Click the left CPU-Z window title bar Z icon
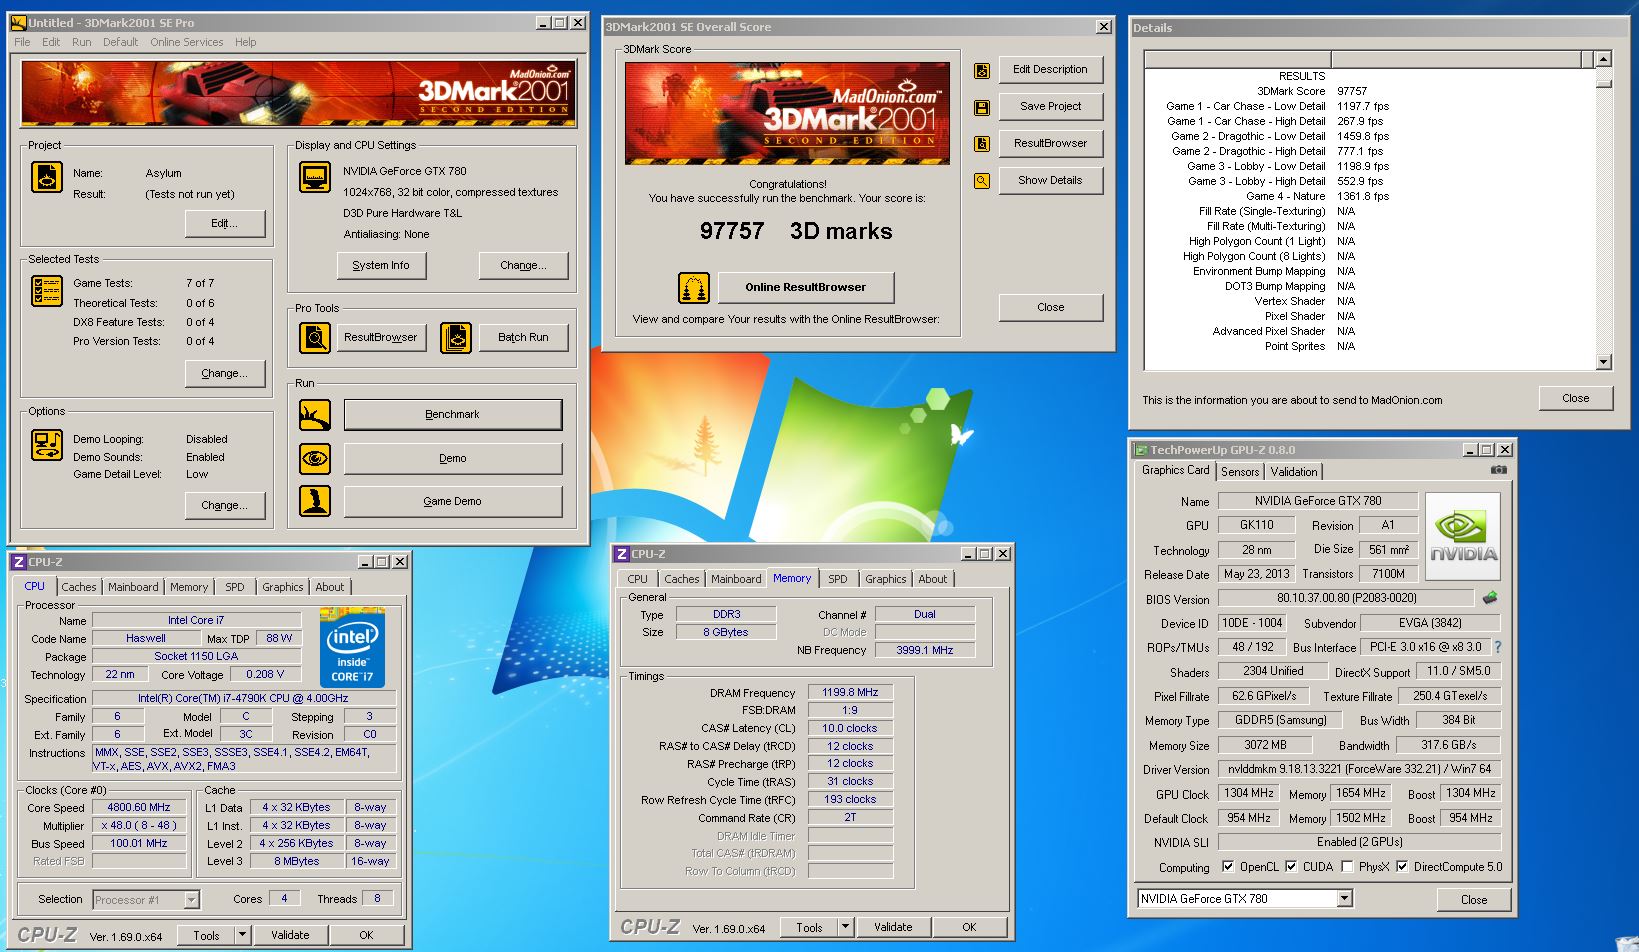Screen dimensions: 1639x952 [18, 562]
